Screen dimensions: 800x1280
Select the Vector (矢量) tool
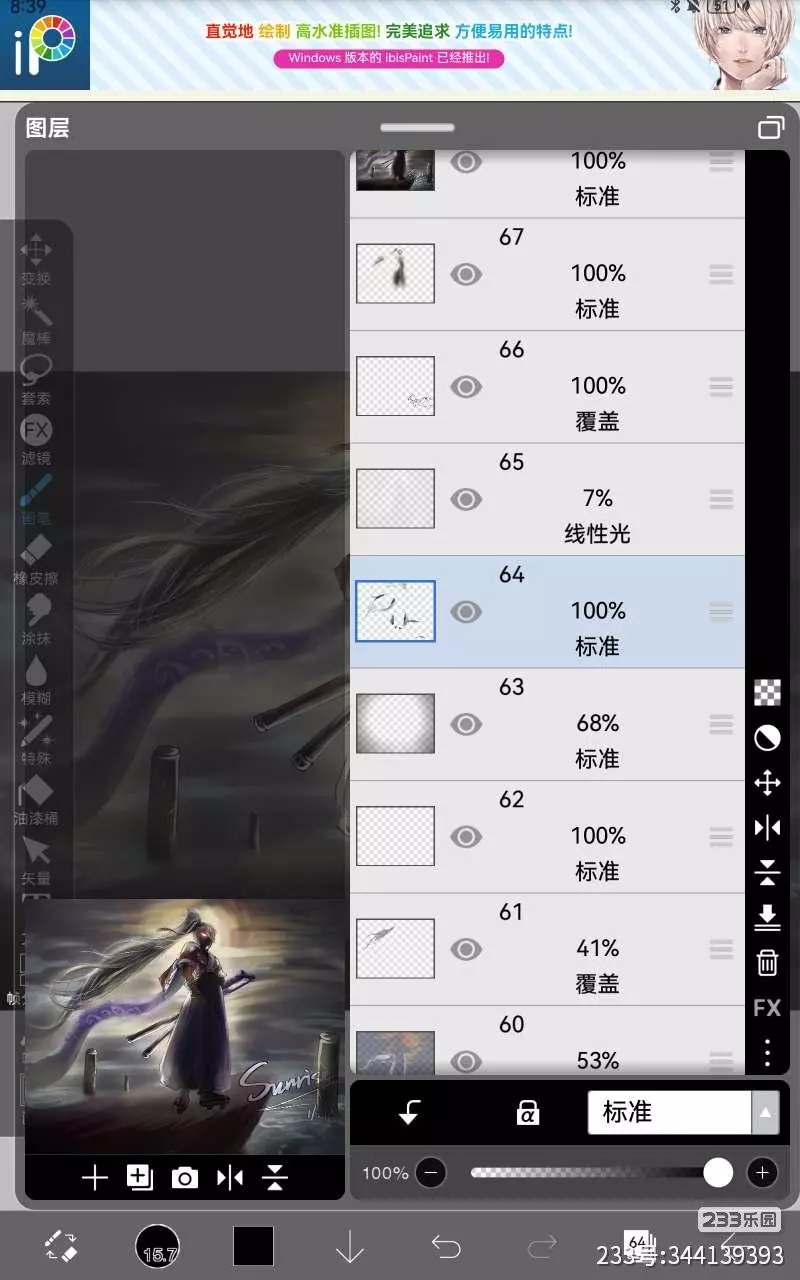(x=36, y=858)
